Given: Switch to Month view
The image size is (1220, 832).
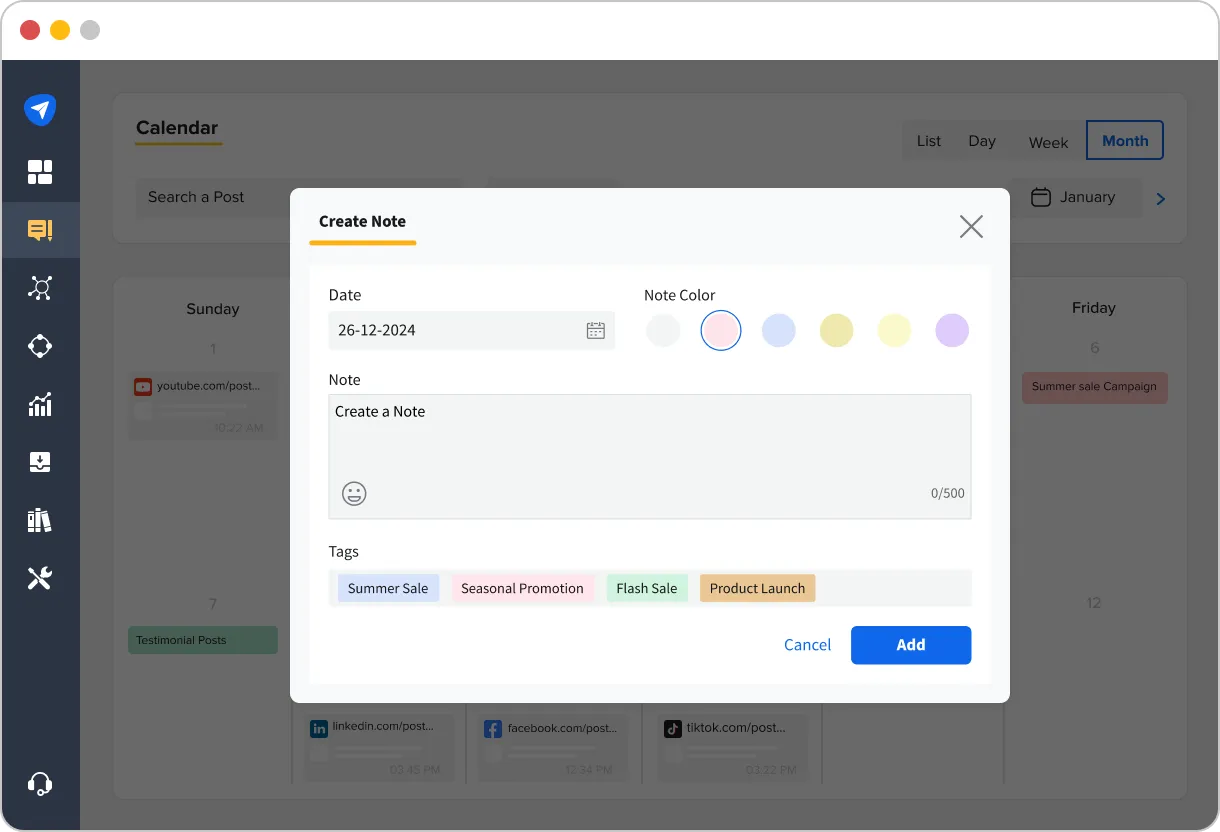Looking at the screenshot, I should pyautogui.click(x=1125, y=141).
